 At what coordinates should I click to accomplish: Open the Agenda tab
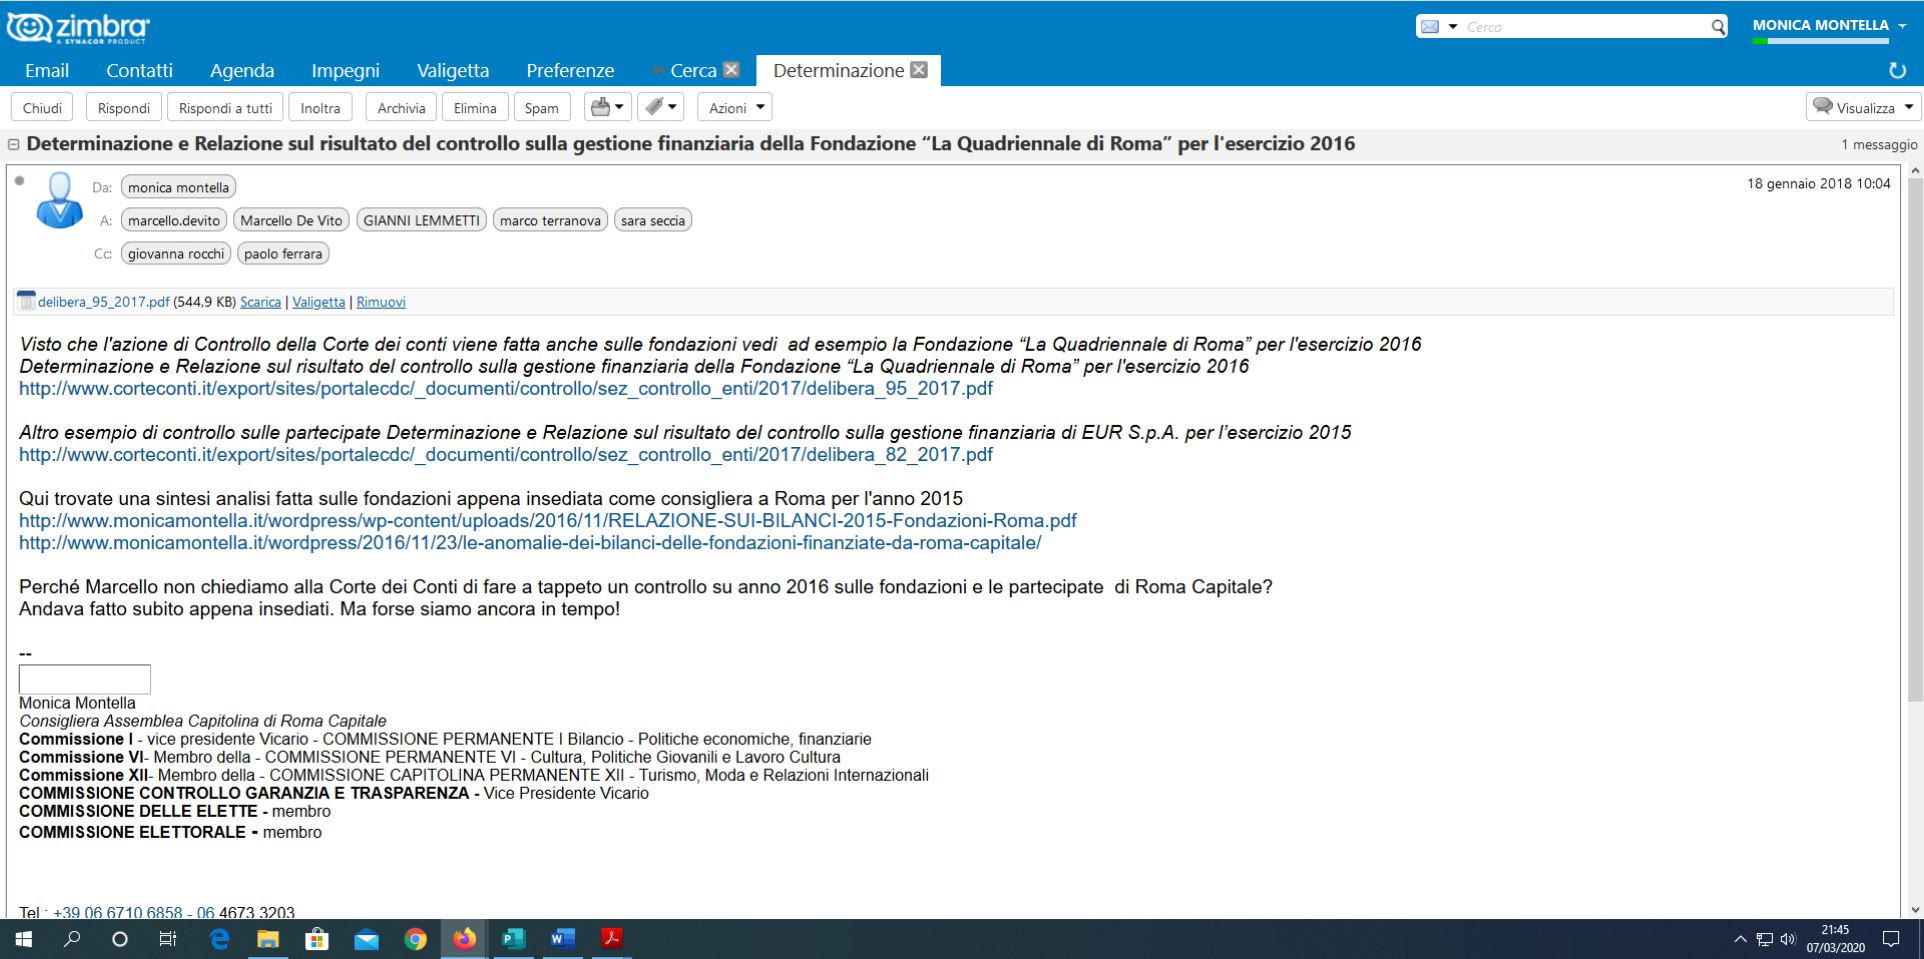click(x=242, y=70)
